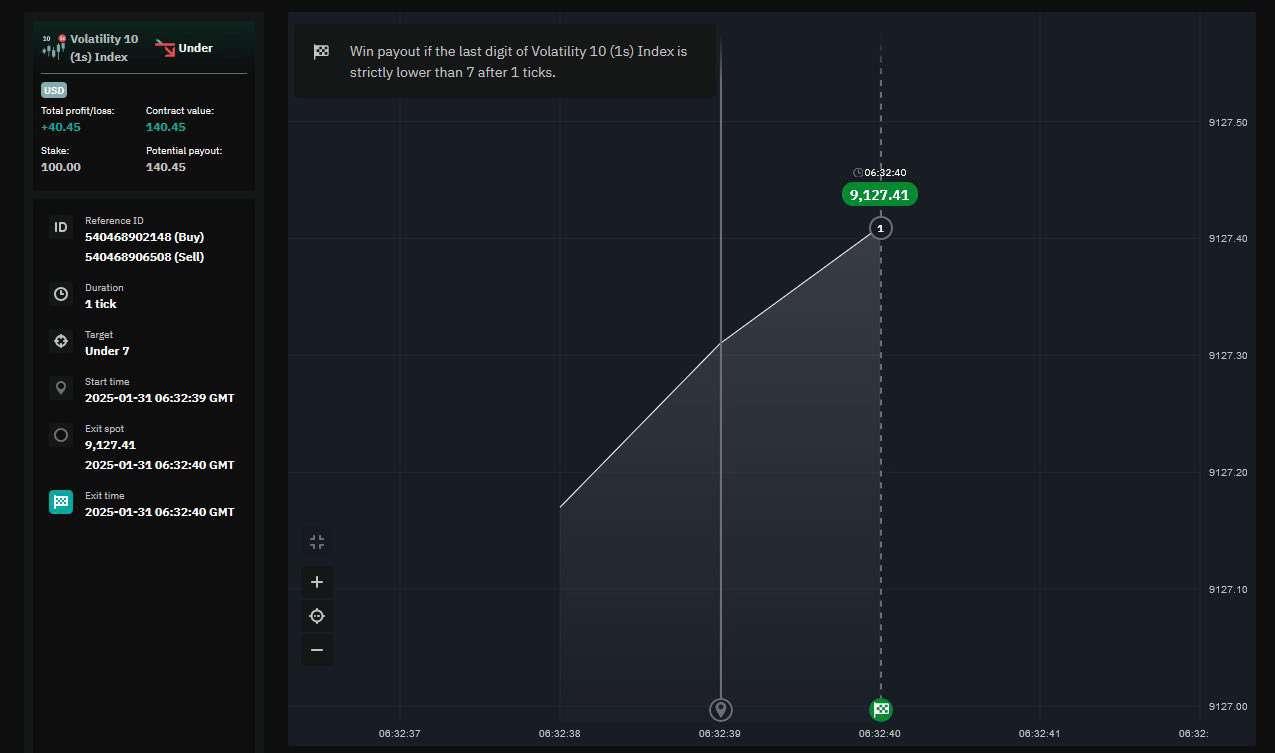Click the Exit spot circle icon
Viewport: 1275px width, 753px height.
(x=61, y=435)
